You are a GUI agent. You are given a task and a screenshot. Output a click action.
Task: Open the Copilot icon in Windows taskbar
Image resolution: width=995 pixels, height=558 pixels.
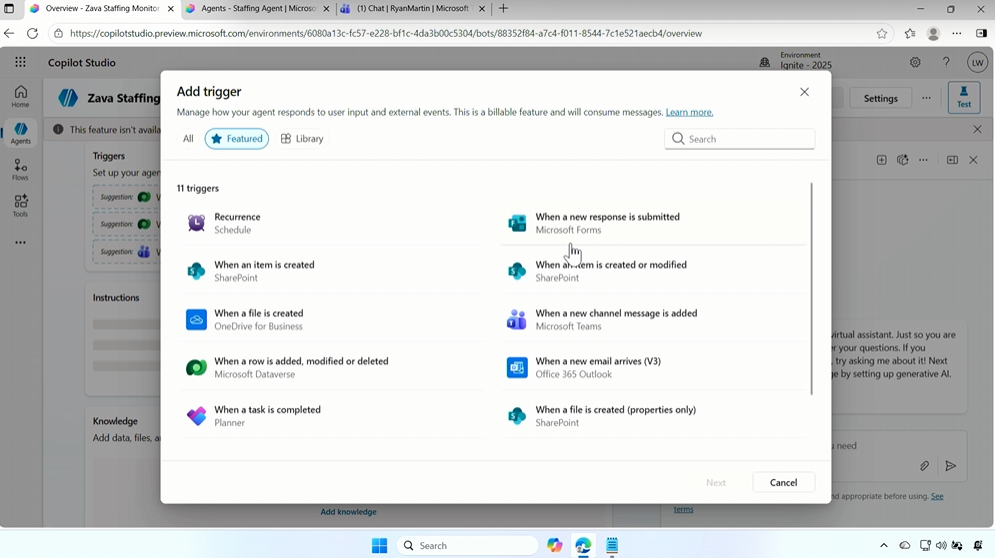[x=555, y=545]
